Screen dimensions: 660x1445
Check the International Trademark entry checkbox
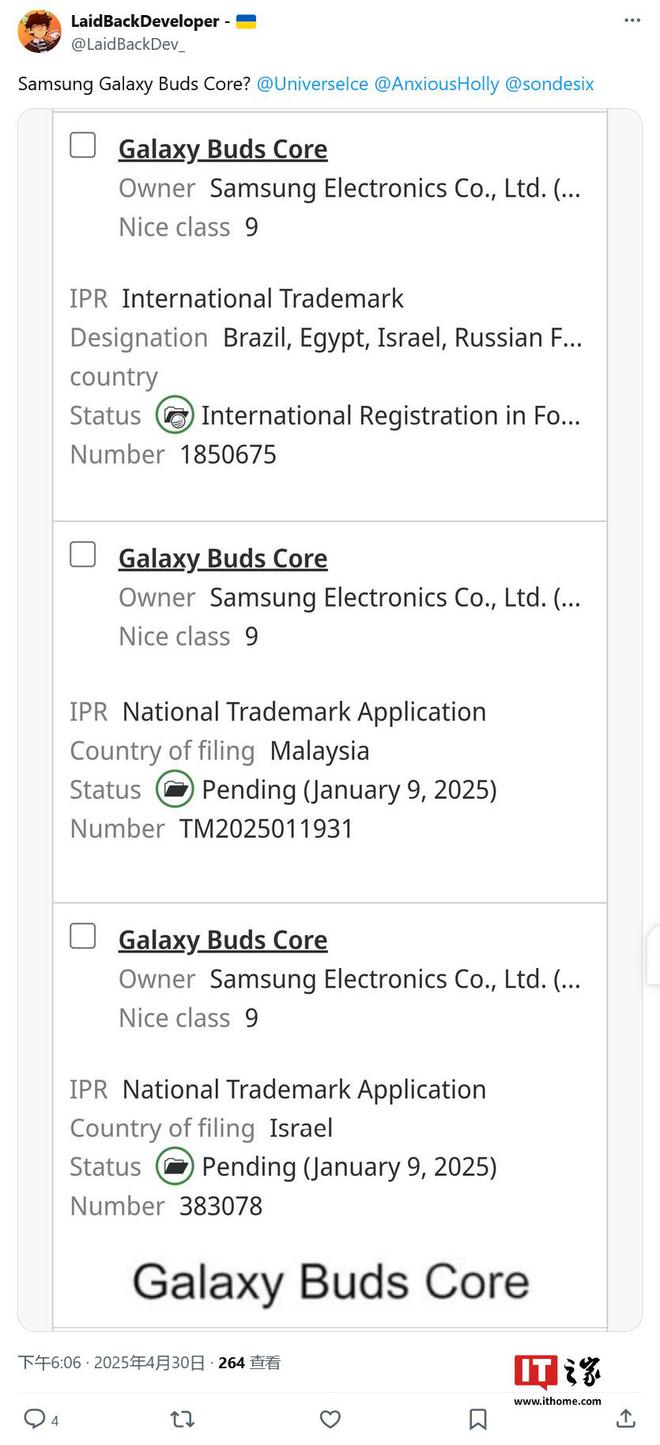click(83, 145)
